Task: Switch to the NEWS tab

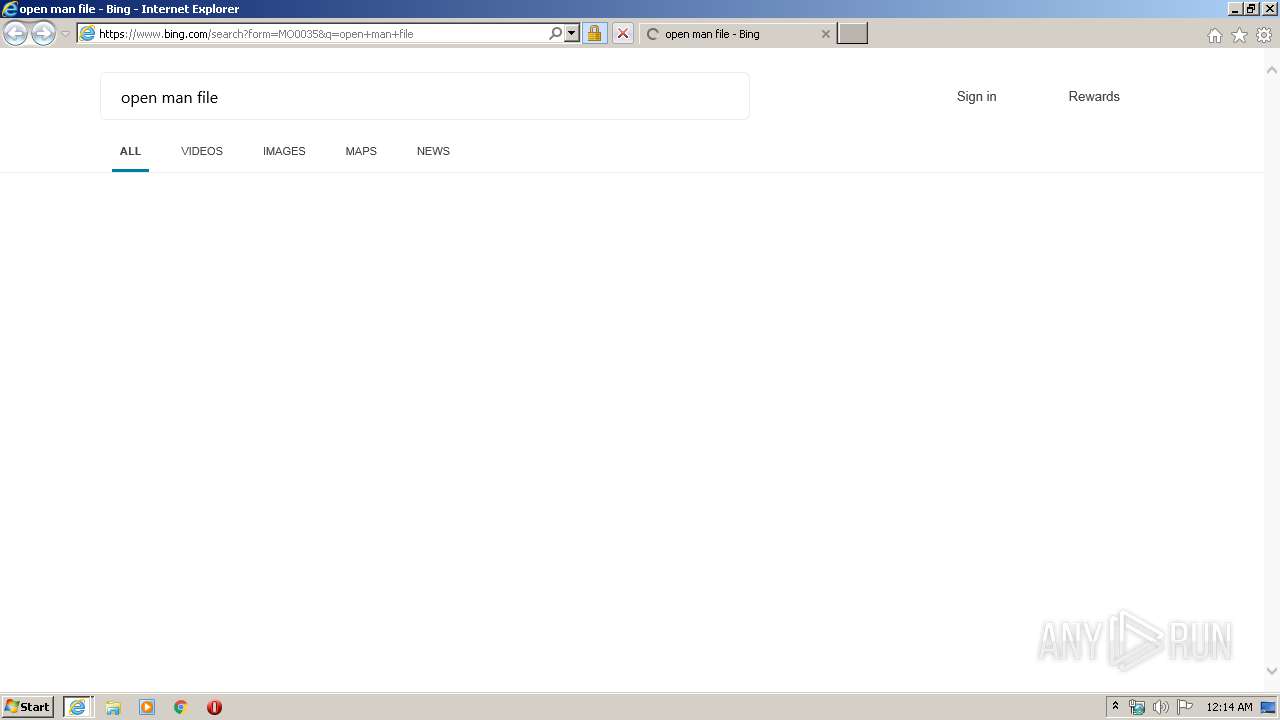Action: coord(433,151)
